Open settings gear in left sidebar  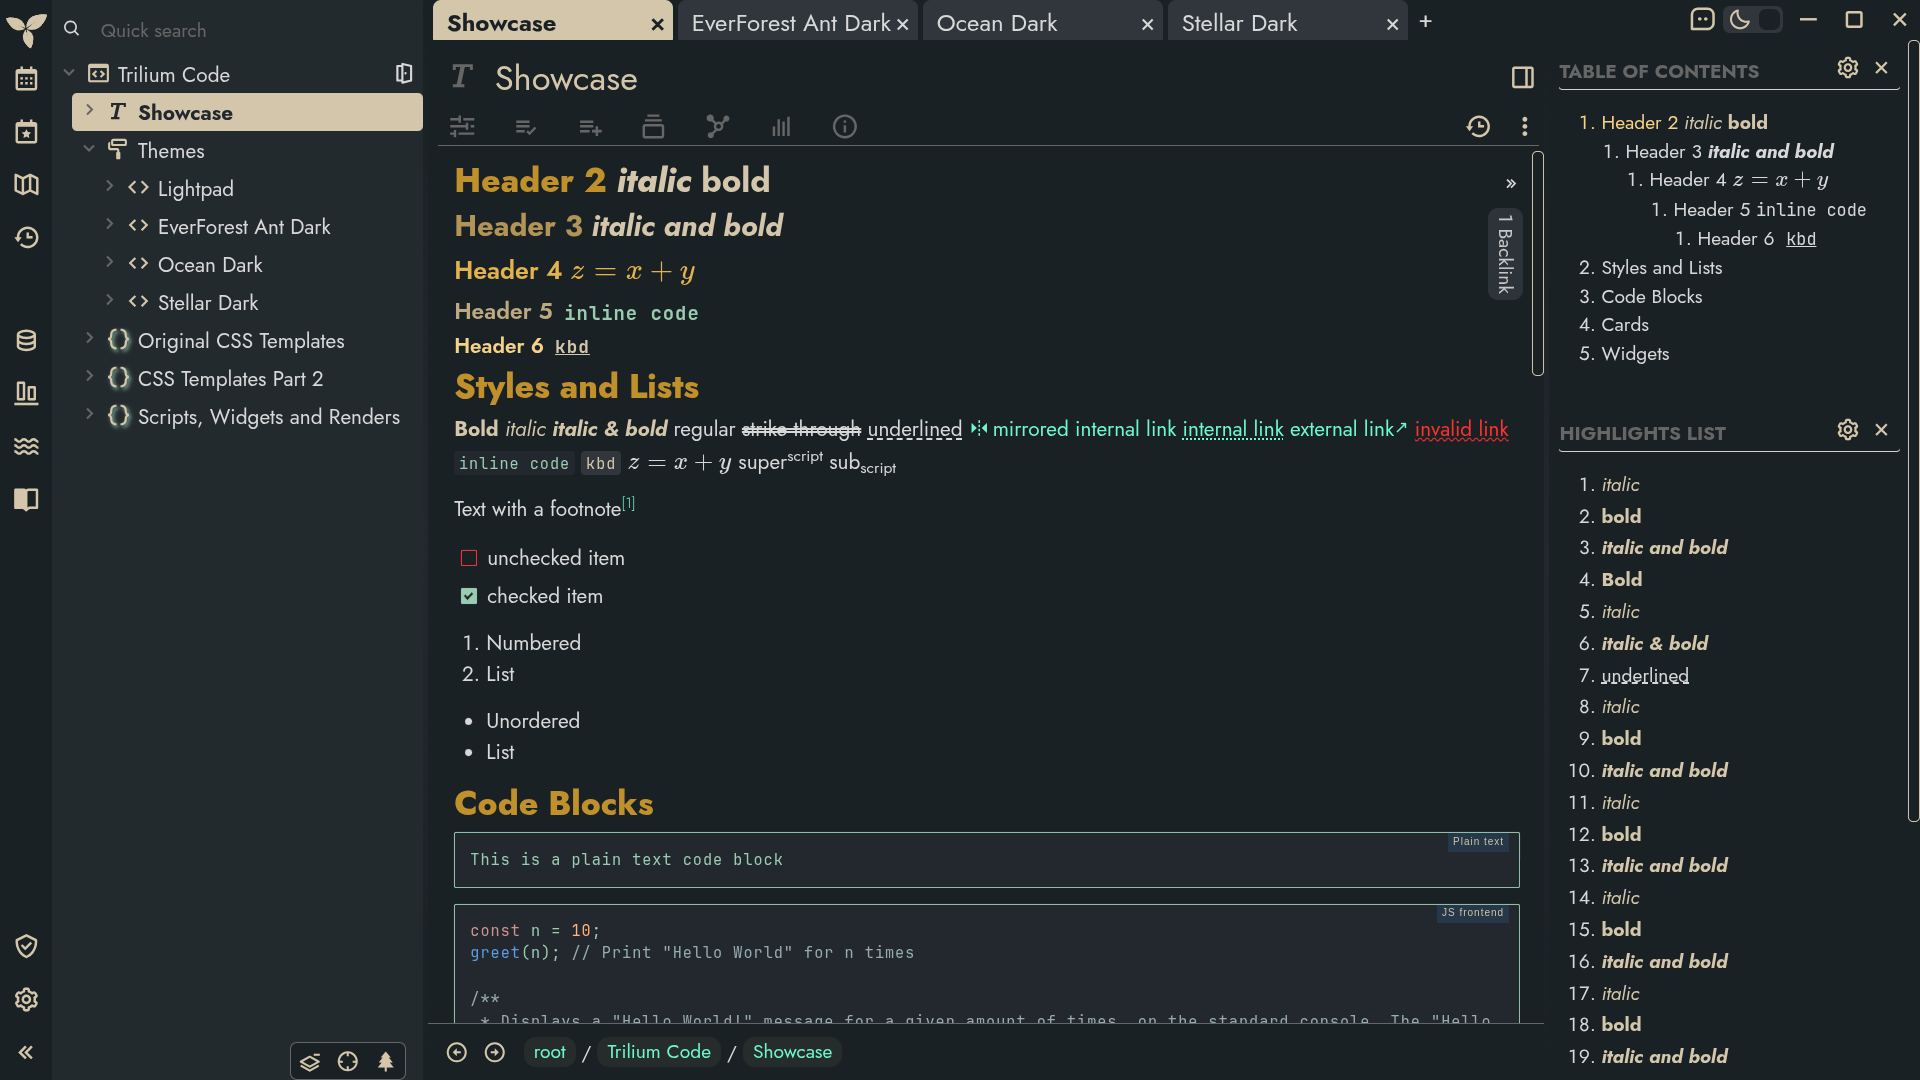pyautogui.click(x=26, y=999)
